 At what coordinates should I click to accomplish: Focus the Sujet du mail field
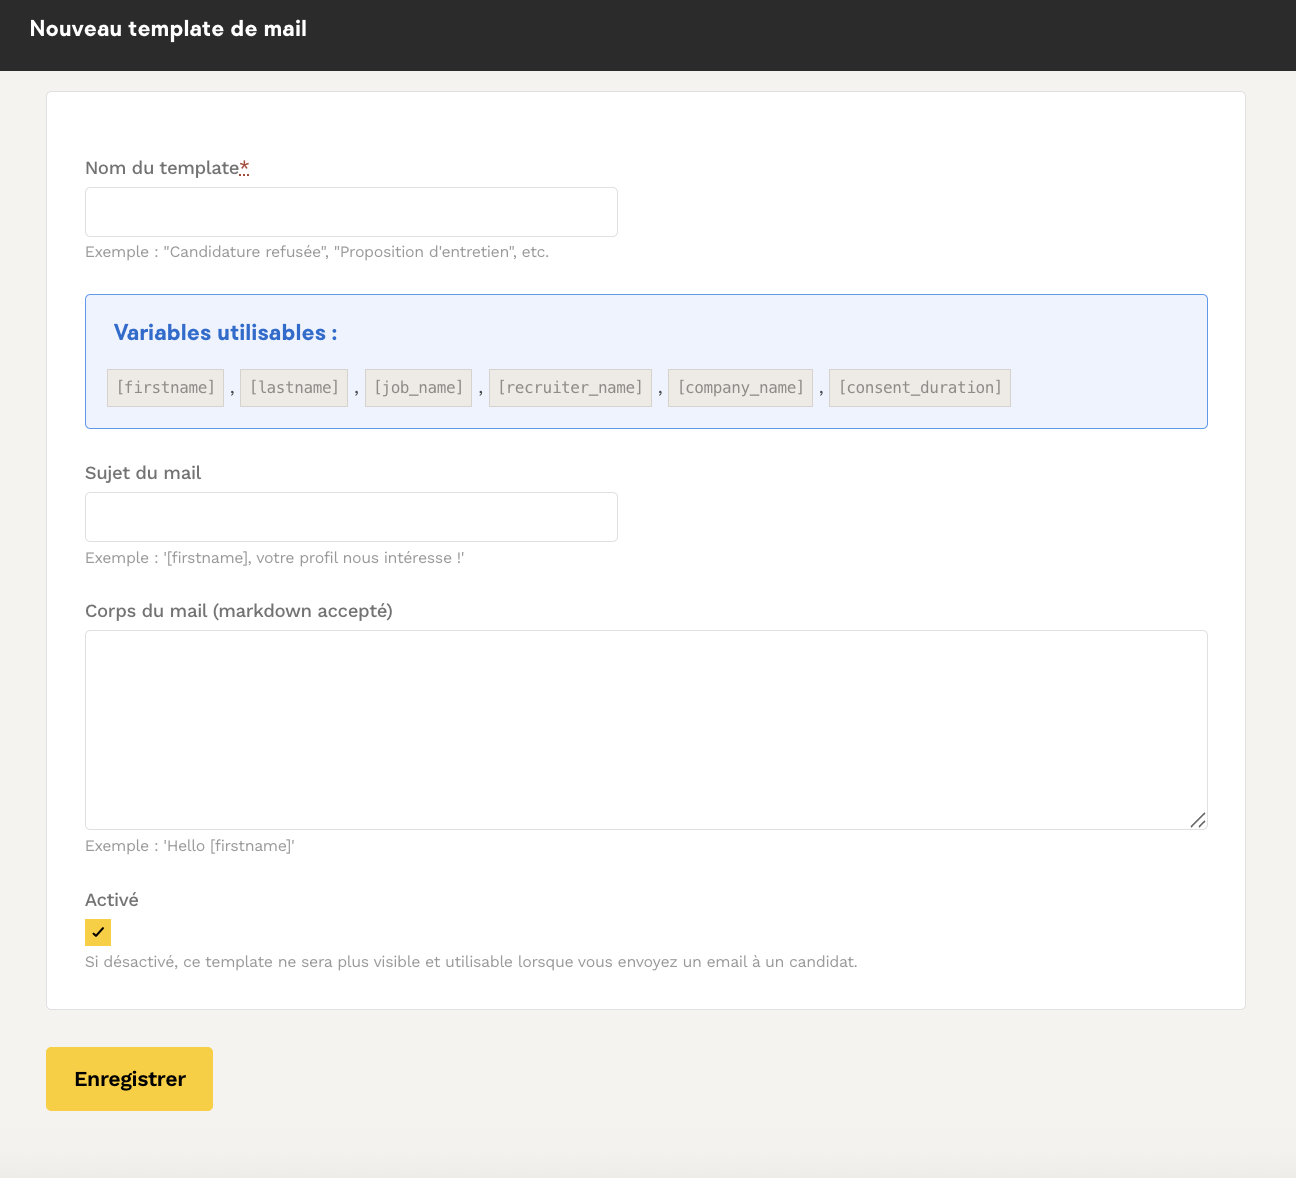click(351, 517)
